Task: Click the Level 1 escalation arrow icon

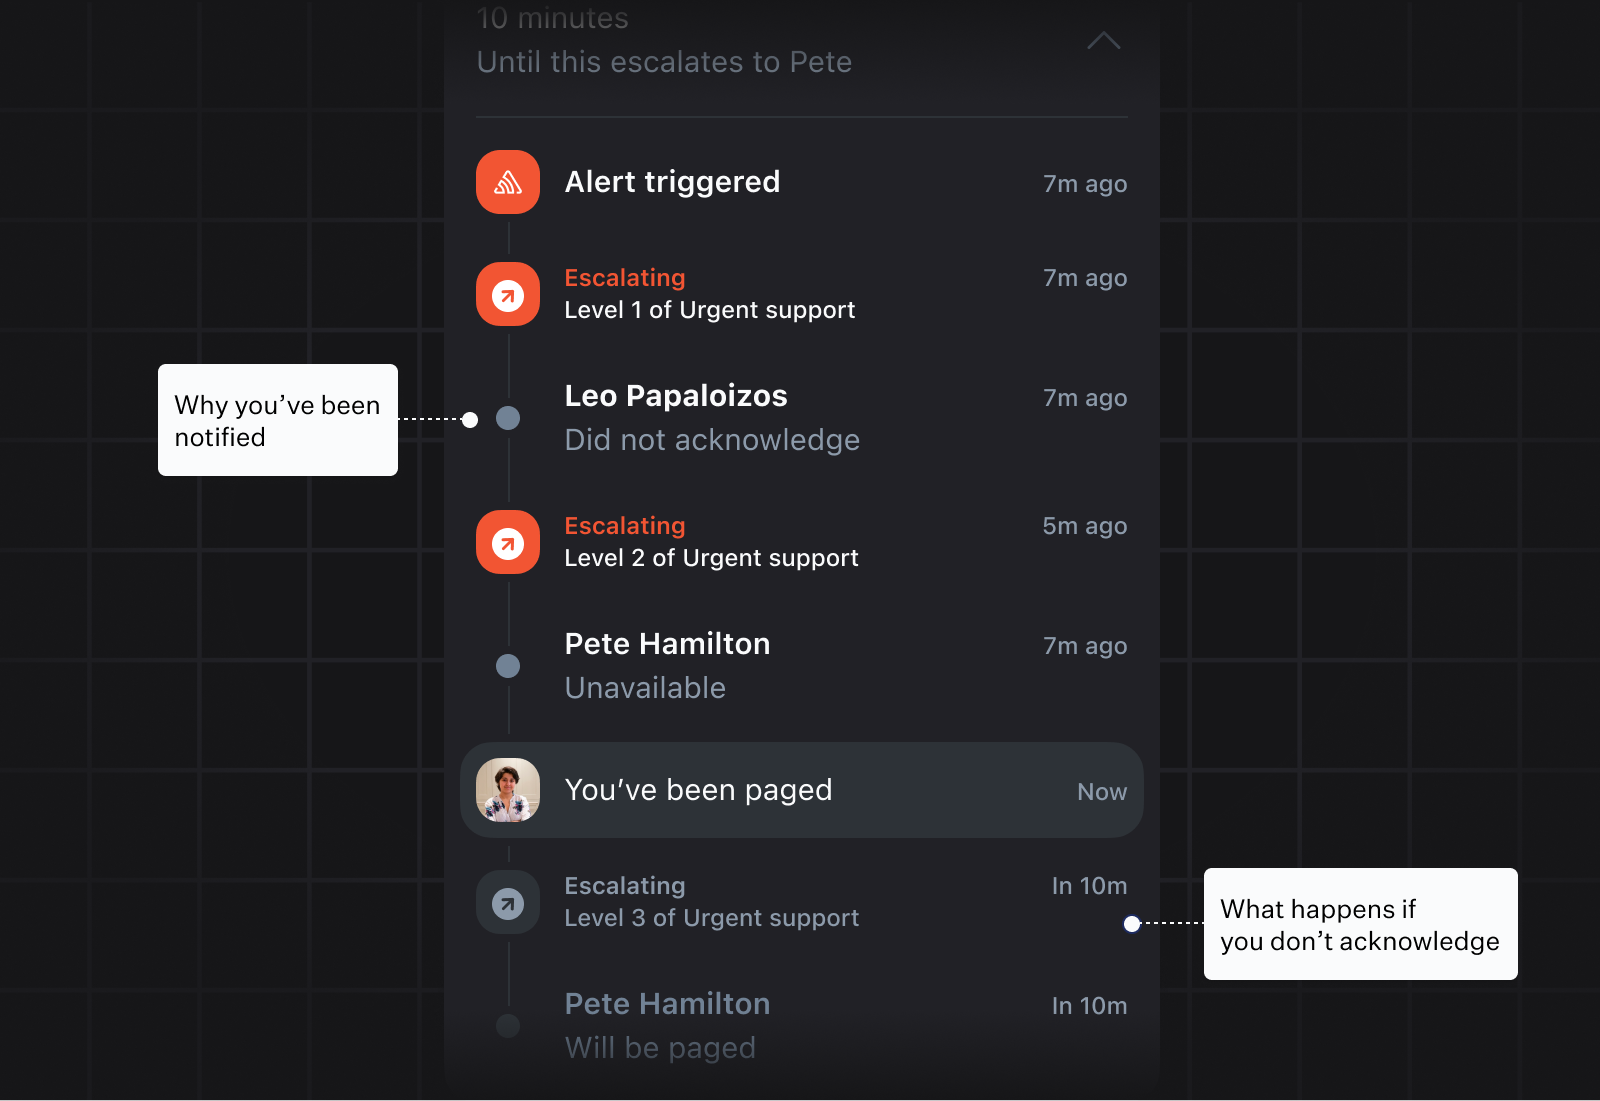Action: [x=508, y=294]
